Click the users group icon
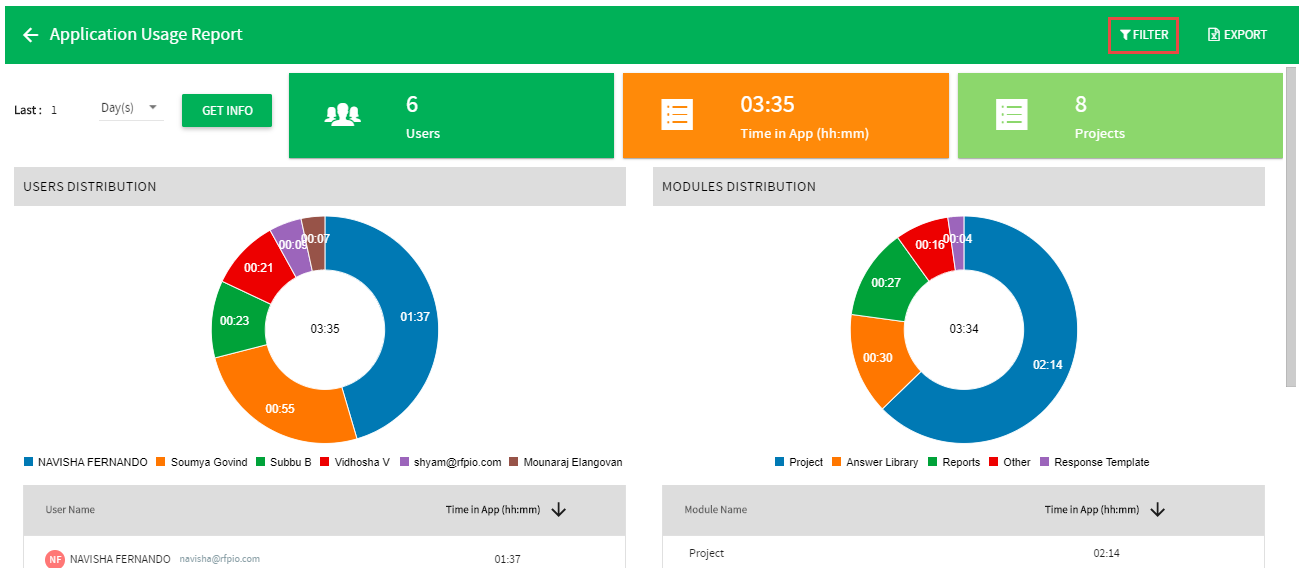This screenshot has width=1305, height=572. coord(343,115)
